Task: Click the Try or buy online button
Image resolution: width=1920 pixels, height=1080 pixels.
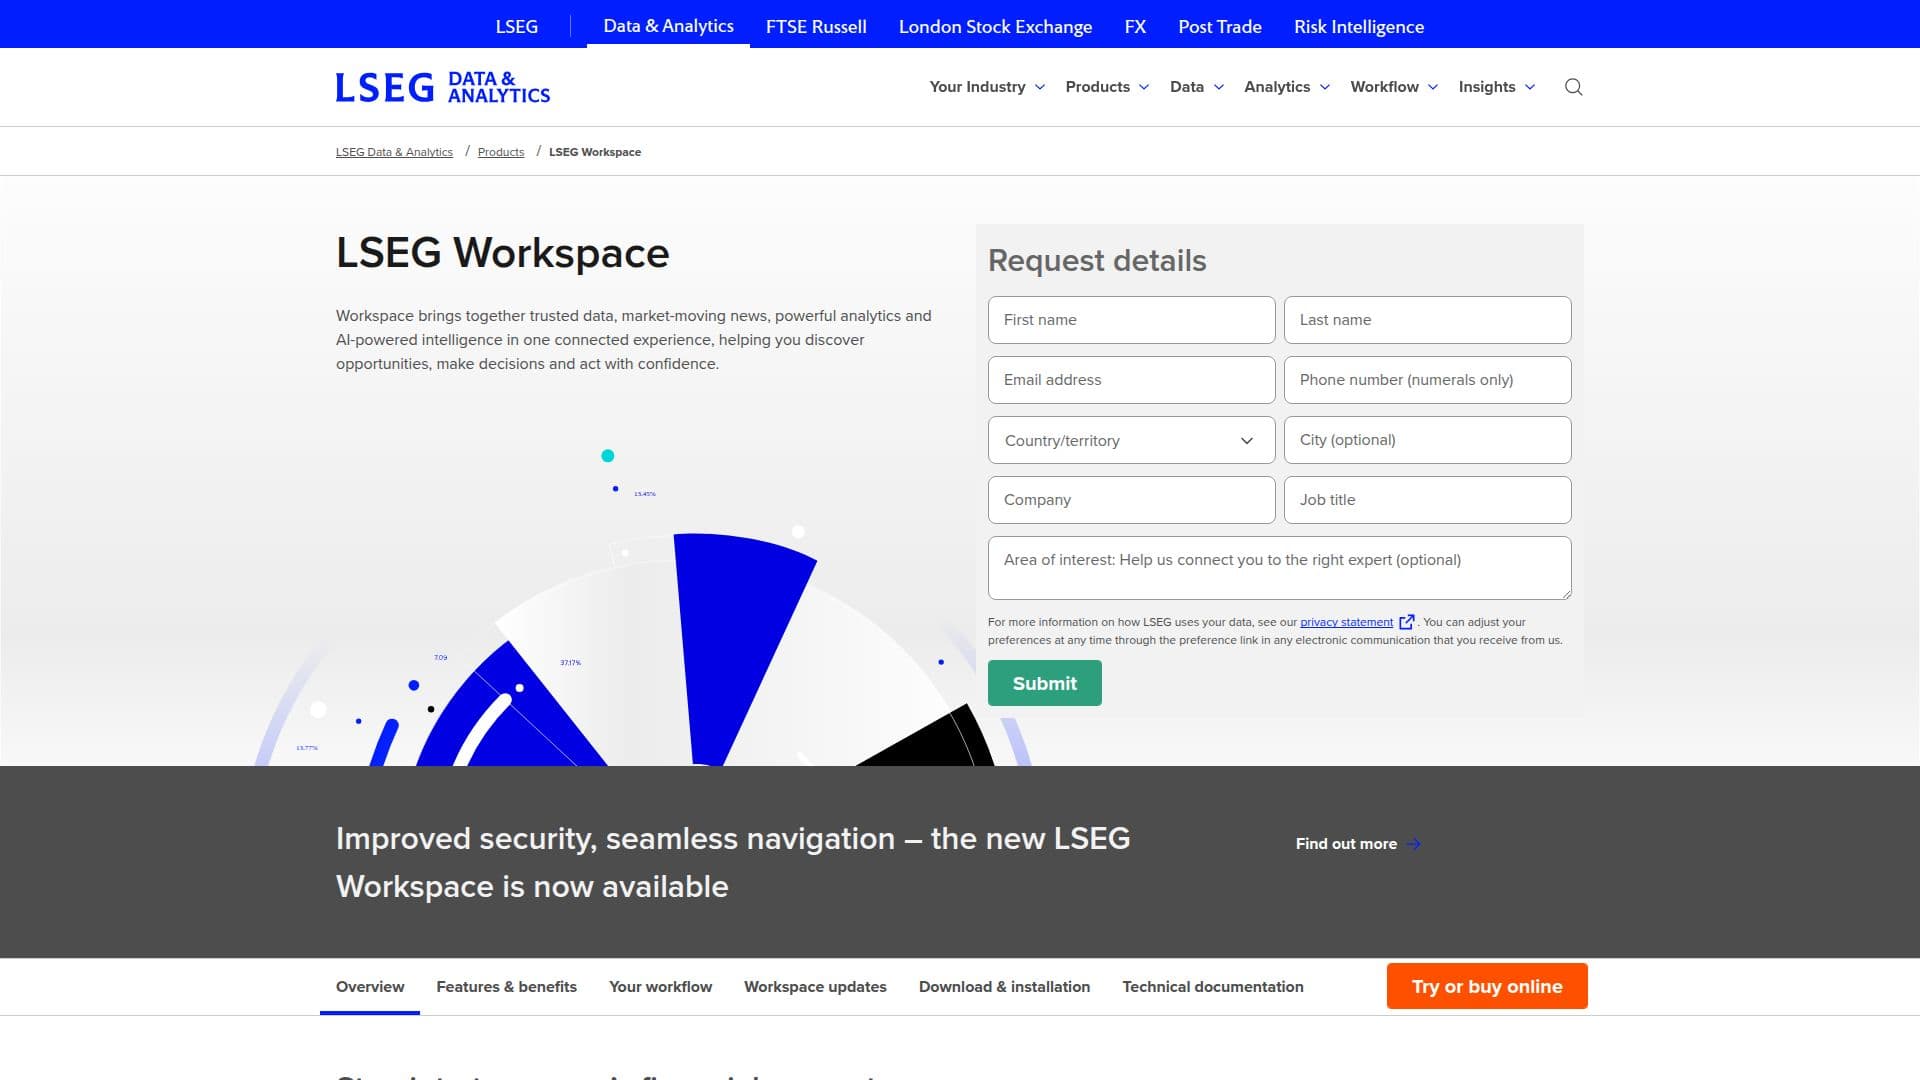Action: (x=1486, y=986)
